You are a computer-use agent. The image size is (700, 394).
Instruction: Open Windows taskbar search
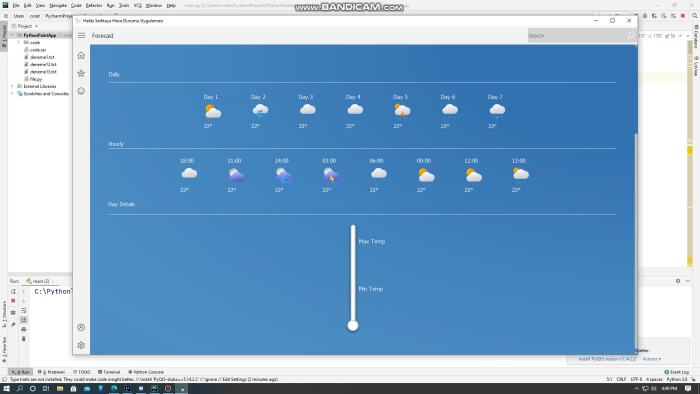pyautogui.click(x=20, y=389)
